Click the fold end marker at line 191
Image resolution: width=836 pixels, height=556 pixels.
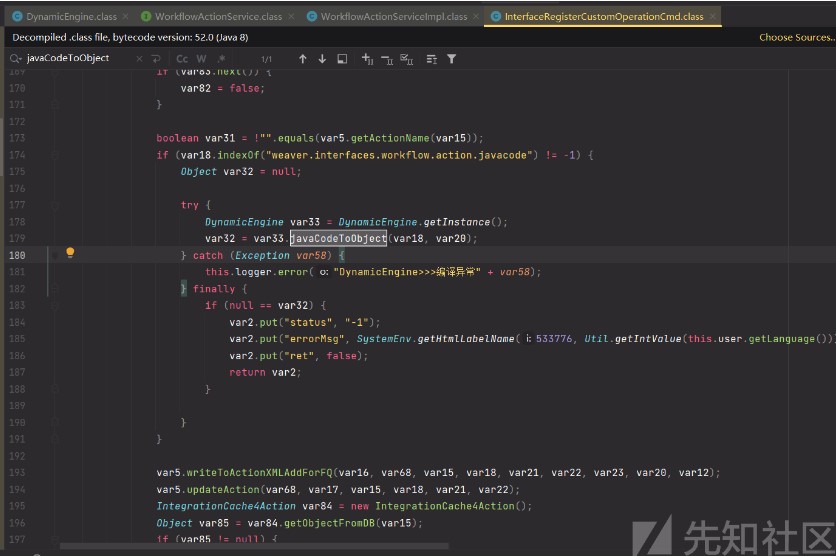[55, 439]
